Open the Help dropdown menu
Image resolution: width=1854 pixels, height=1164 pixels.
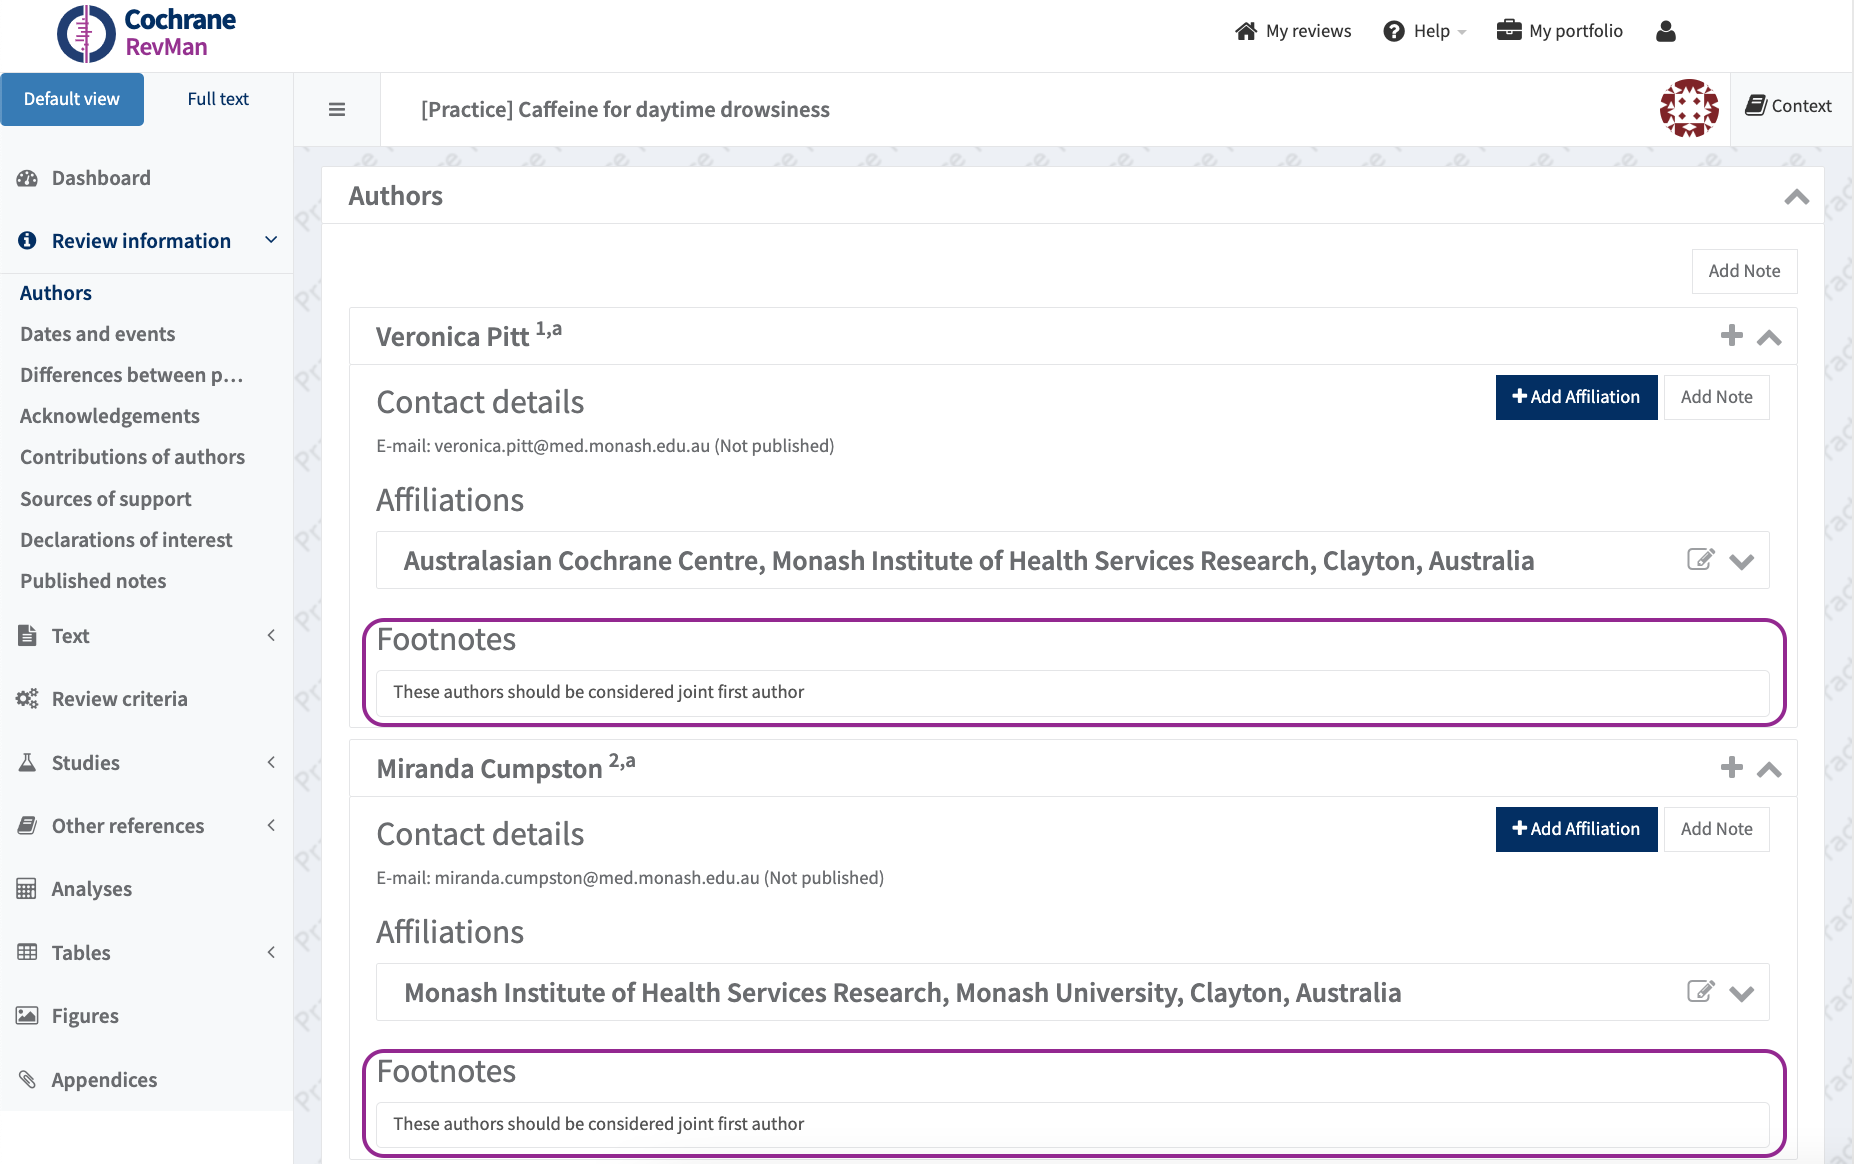pos(1425,31)
